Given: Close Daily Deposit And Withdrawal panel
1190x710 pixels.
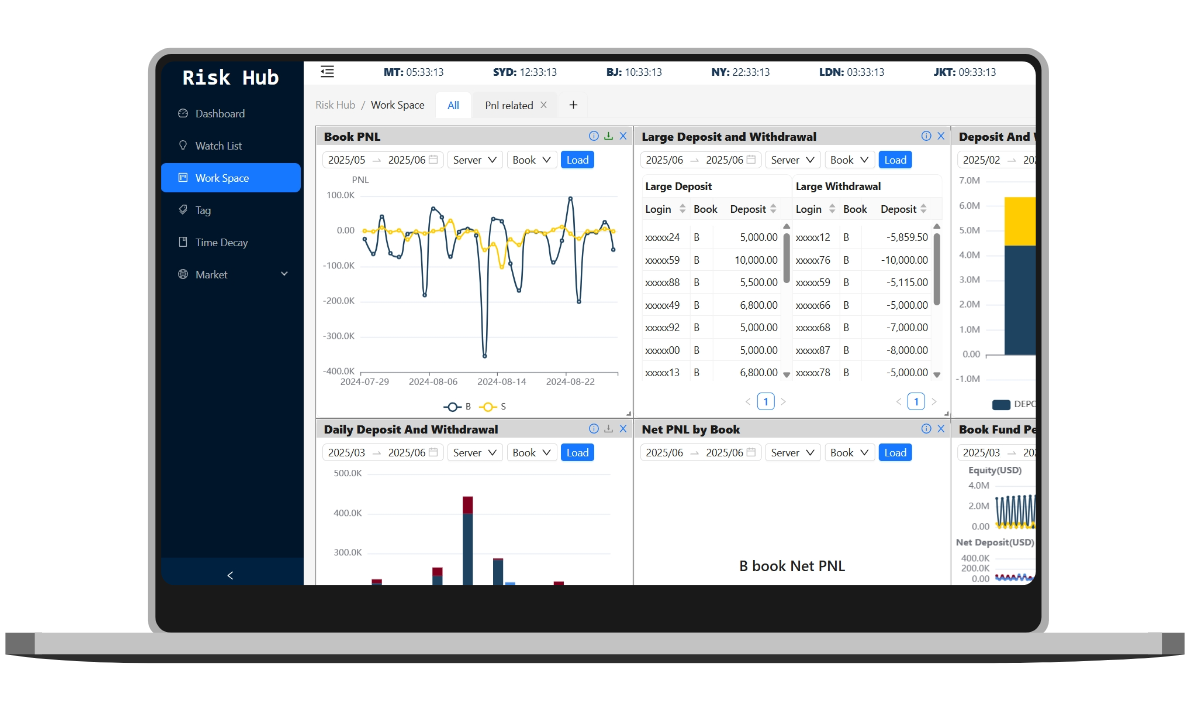Looking at the screenshot, I should pyautogui.click(x=623, y=429).
